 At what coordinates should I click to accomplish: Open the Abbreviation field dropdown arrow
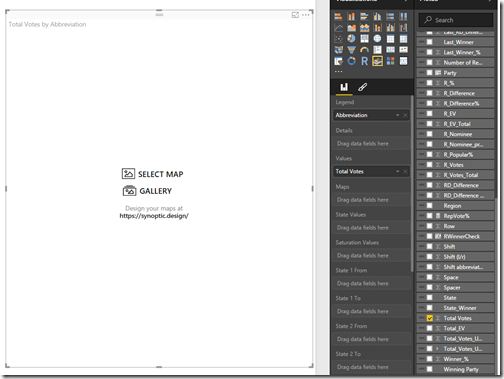(x=398, y=115)
